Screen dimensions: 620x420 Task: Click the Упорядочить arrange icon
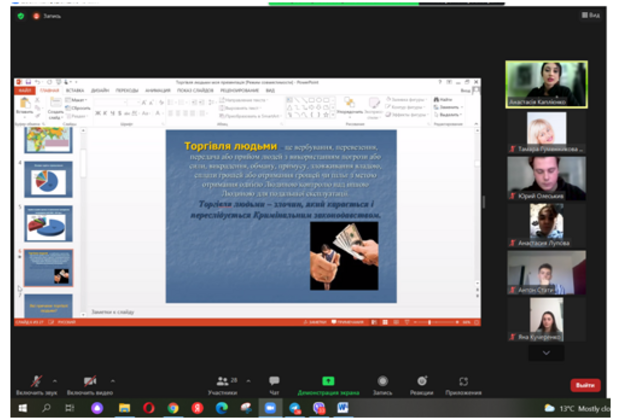[350, 104]
